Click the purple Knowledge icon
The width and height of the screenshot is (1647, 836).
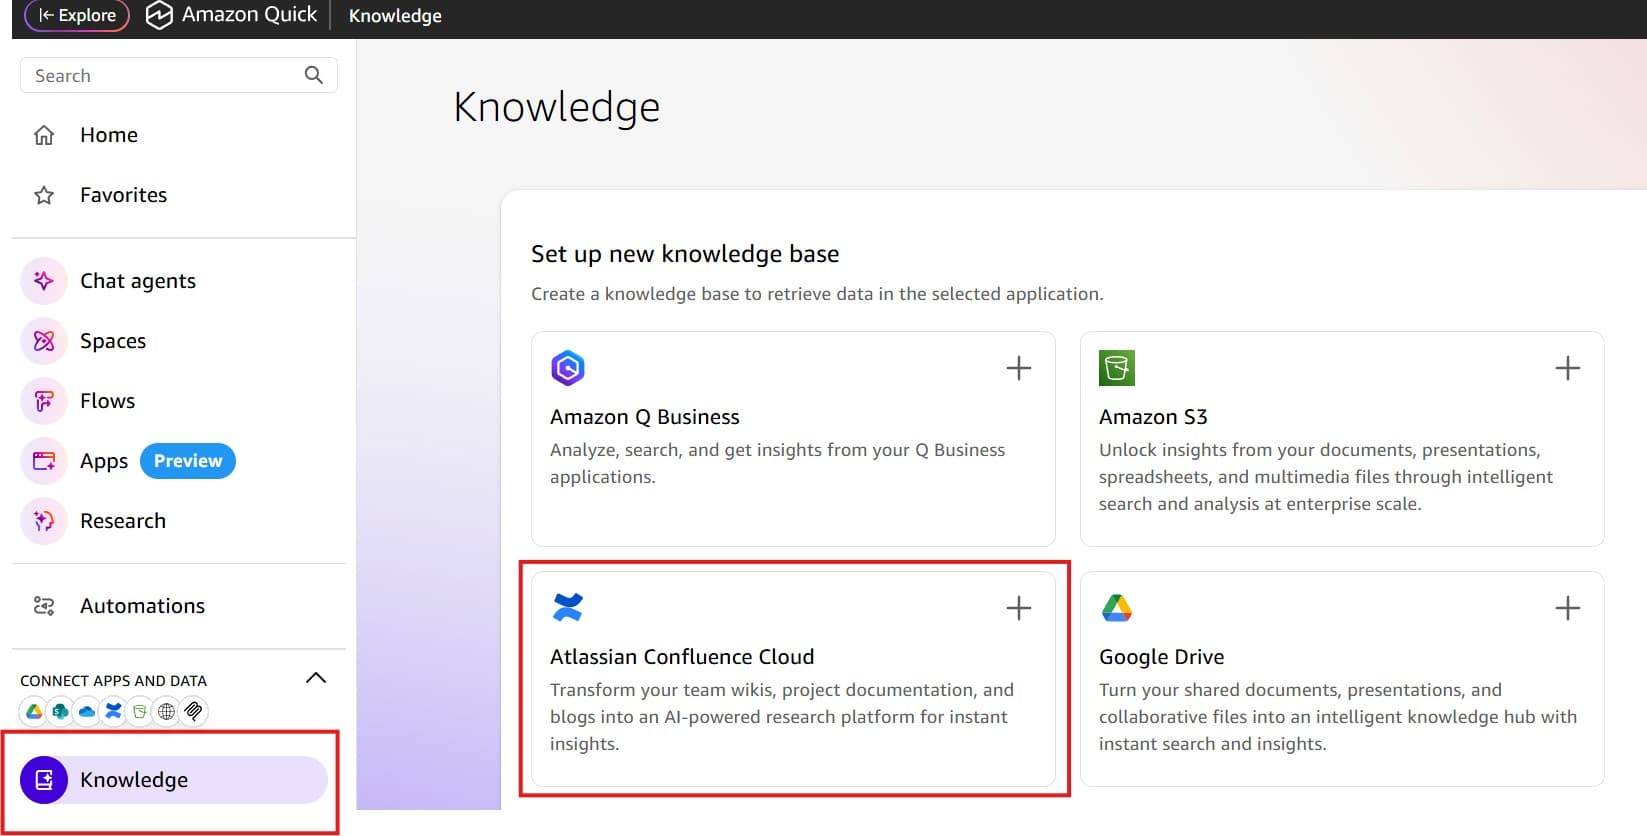tap(44, 780)
